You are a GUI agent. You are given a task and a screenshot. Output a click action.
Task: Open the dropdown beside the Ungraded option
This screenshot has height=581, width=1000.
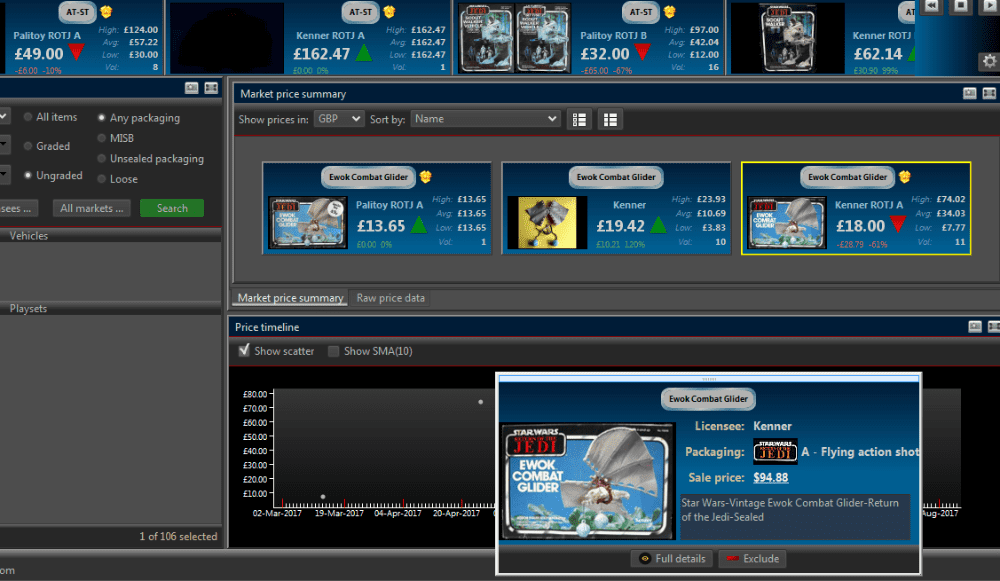point(4,174)
